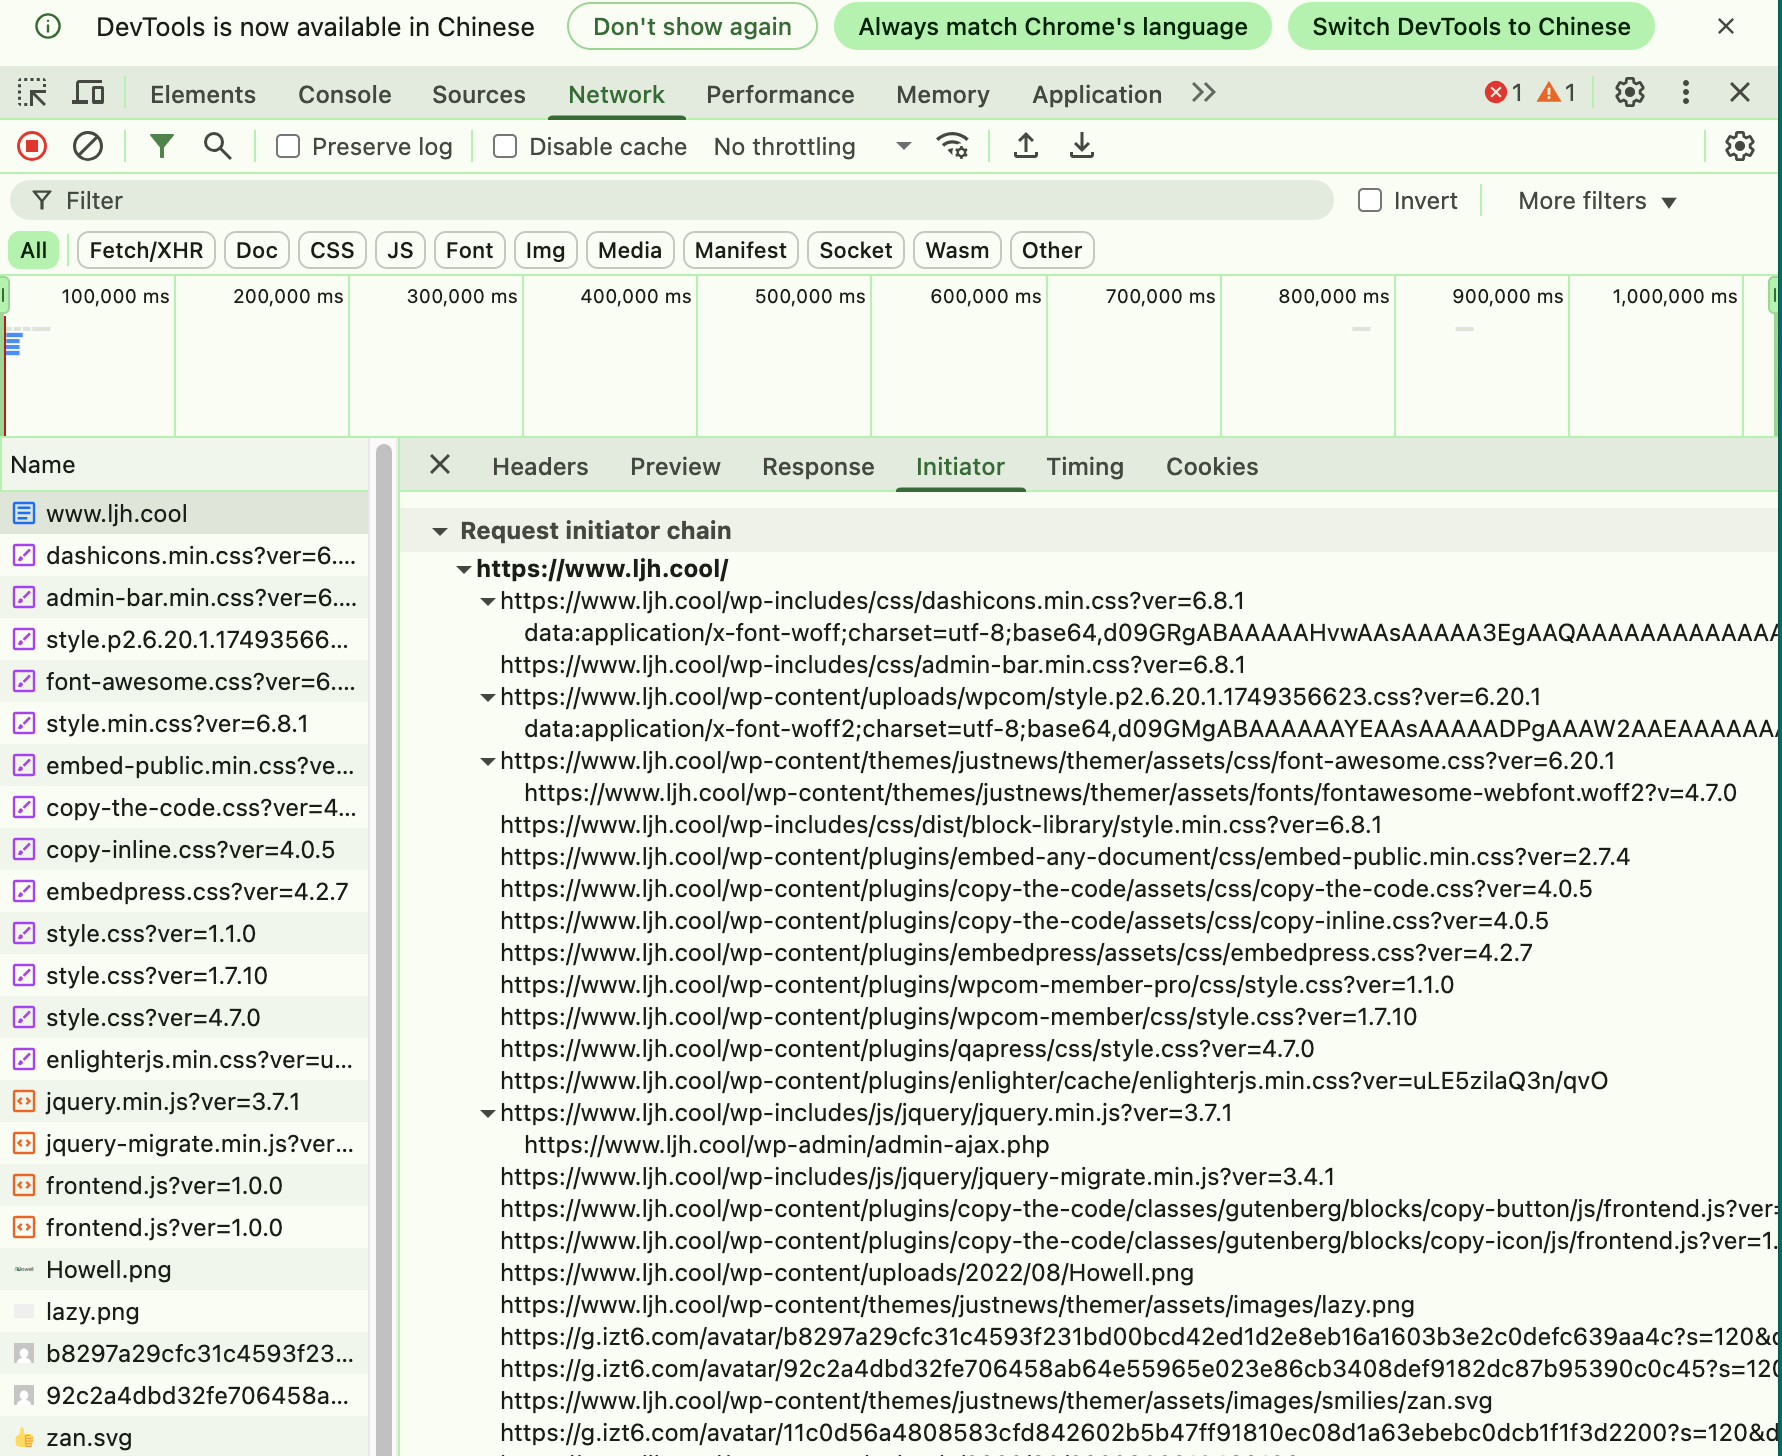Switch to the Console panel
This screenshot has height=1456, width=1782.
[x=345, y=95]
